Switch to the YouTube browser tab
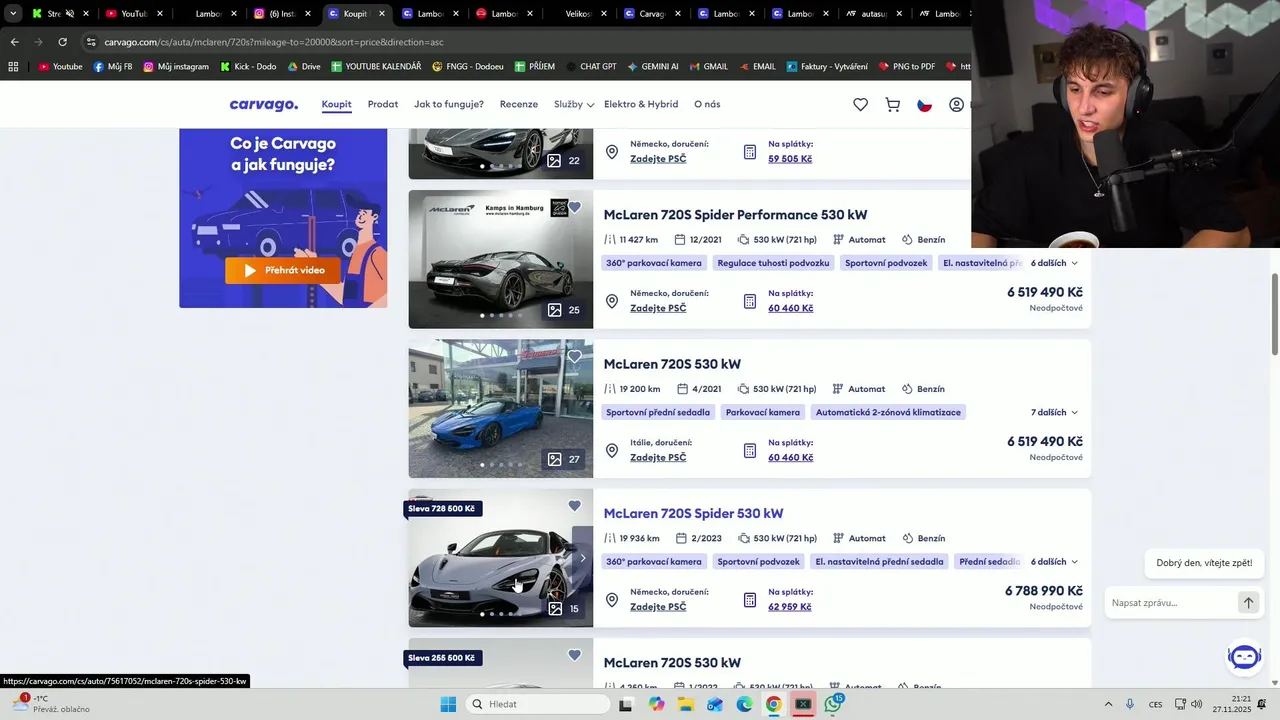Screen dimensions: 1280x720 tap(133, 14)
